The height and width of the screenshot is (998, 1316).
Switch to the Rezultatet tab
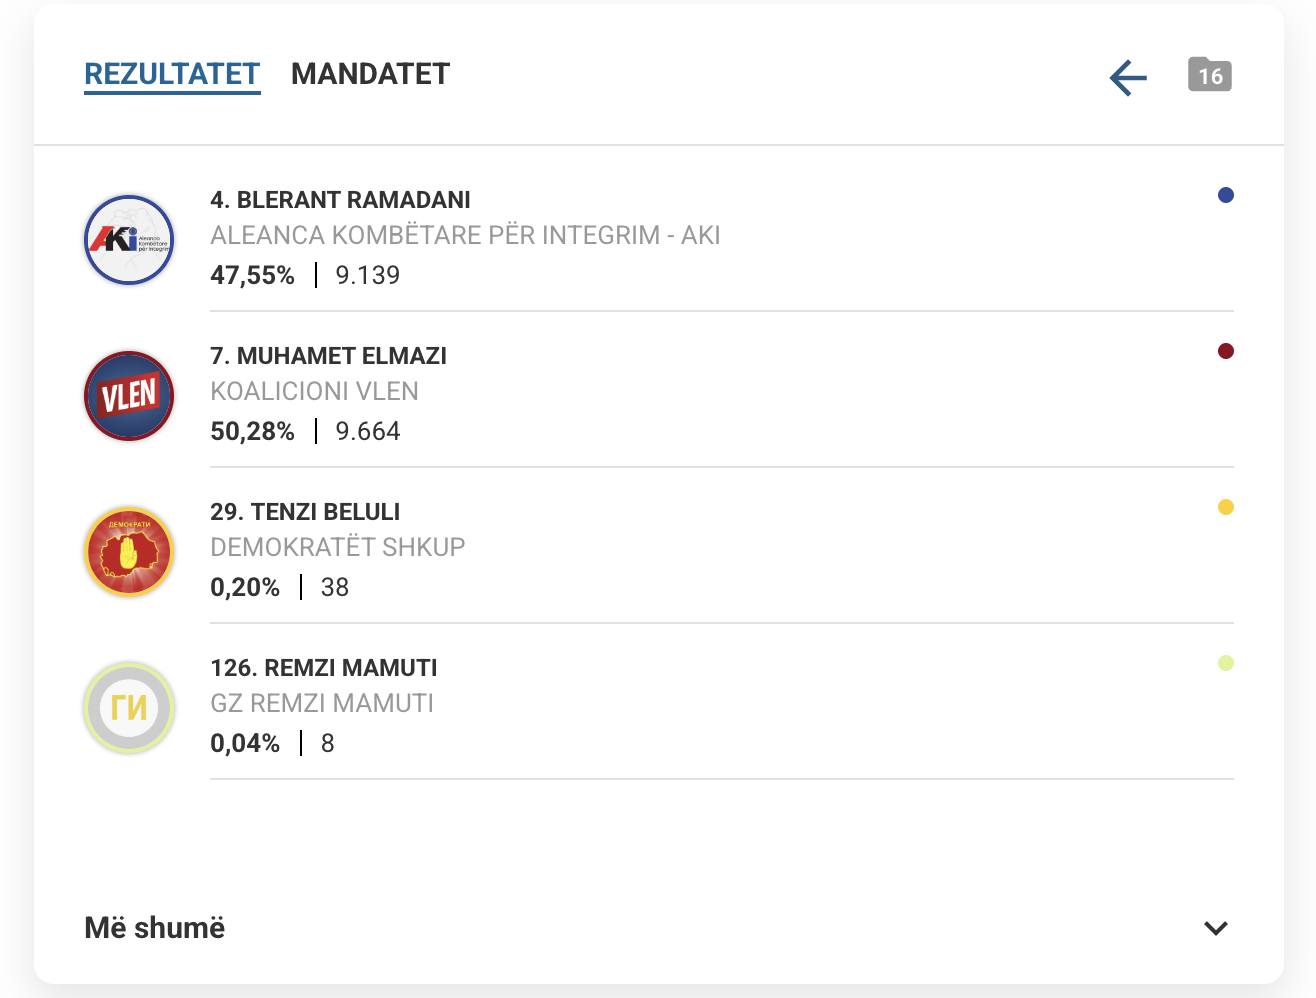click(172, 74)
